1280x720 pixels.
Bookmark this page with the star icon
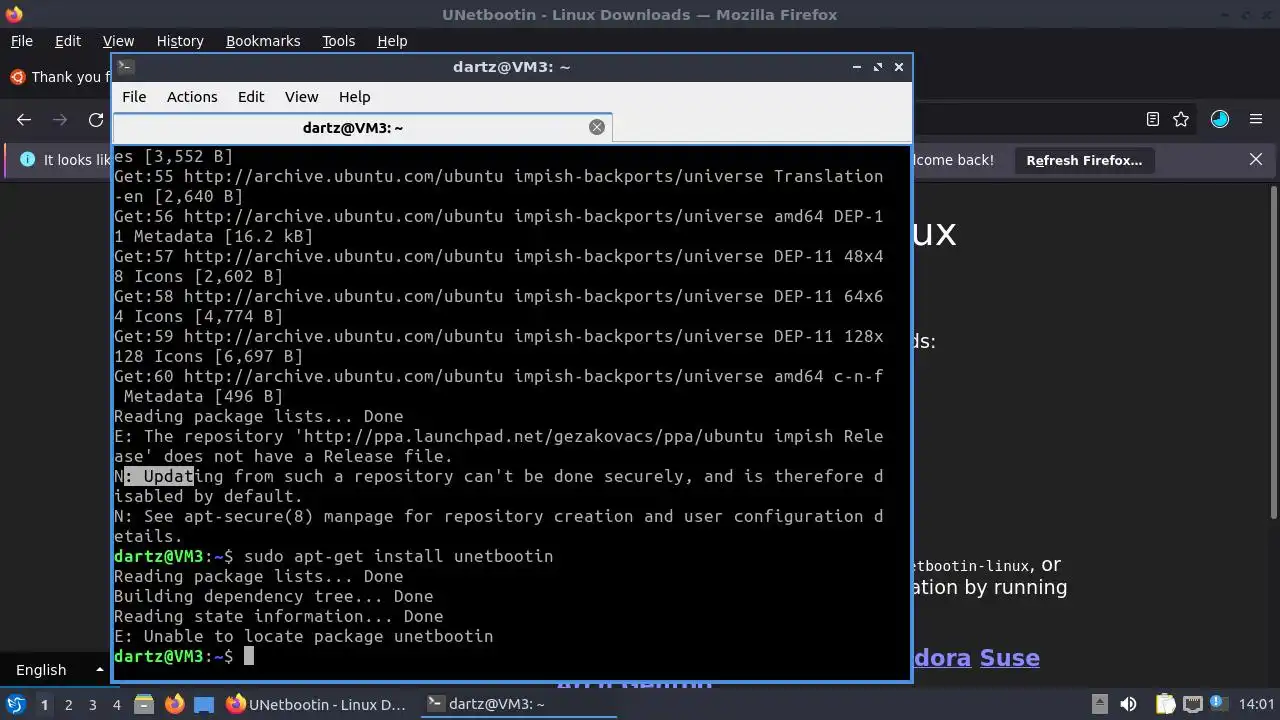(1181, 119)
